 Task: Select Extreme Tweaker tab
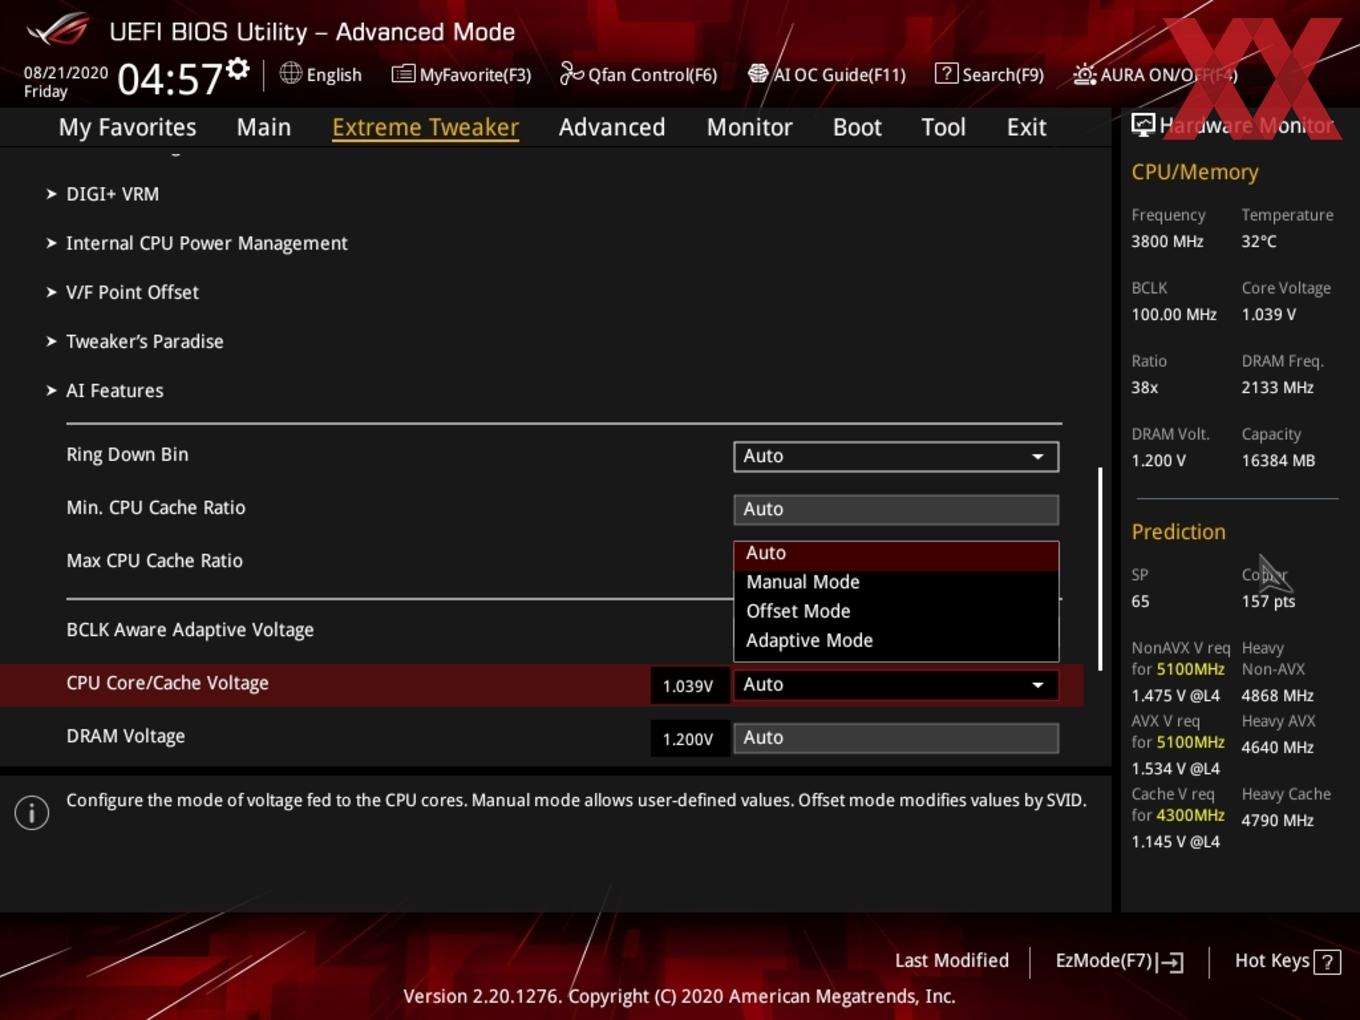425,128
